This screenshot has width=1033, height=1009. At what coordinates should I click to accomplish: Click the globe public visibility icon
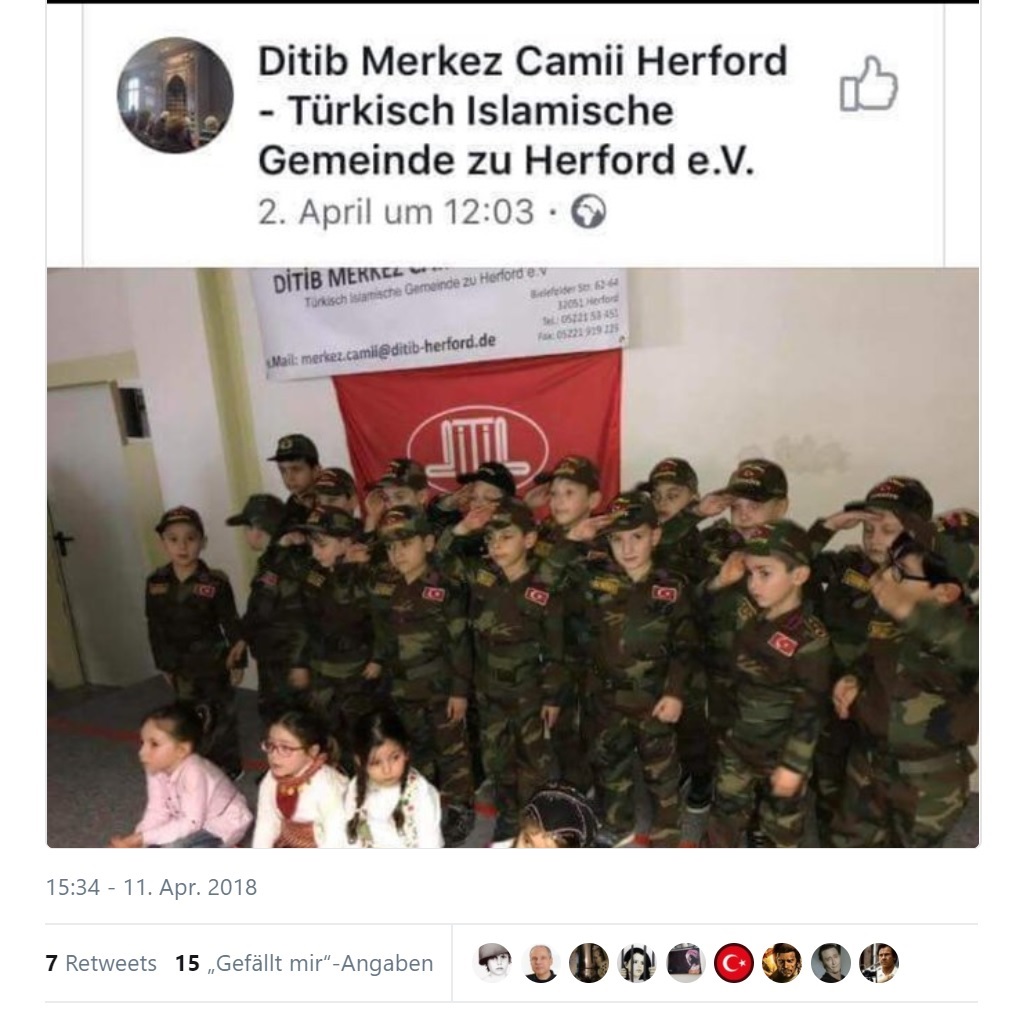coord(588,212)
